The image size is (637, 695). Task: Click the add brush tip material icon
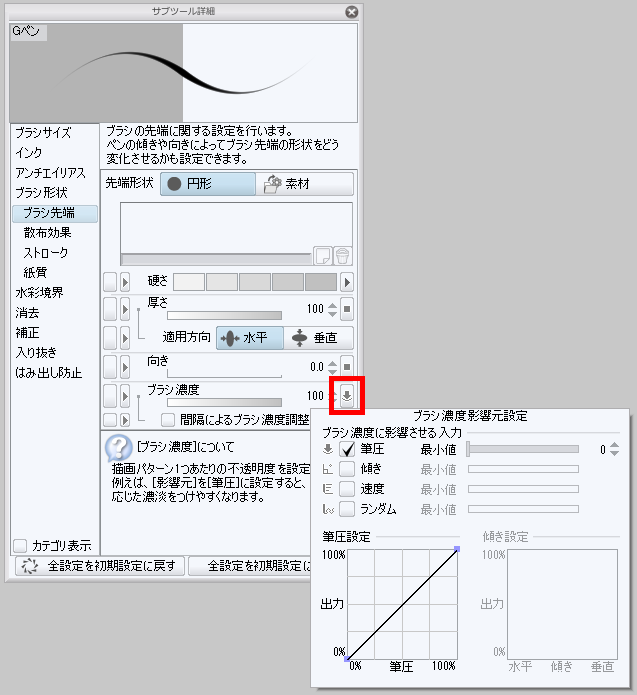(323, 256)
